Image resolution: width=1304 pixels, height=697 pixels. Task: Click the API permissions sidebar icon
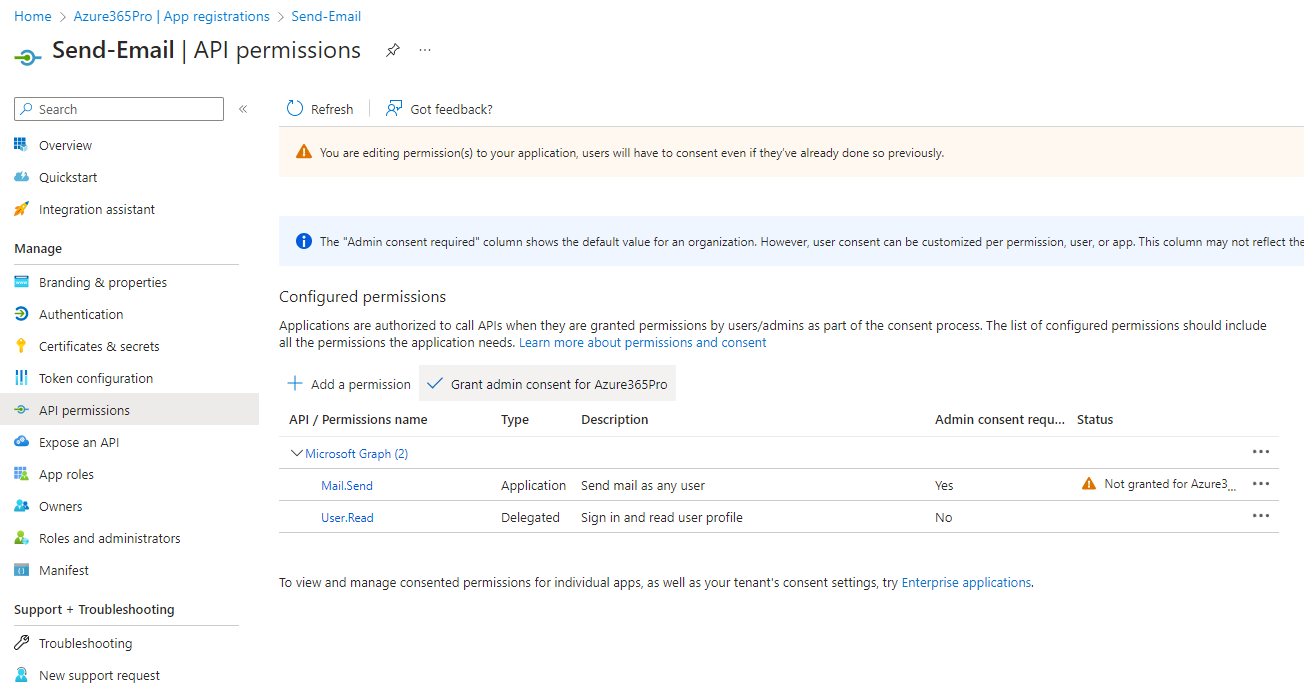21,410
